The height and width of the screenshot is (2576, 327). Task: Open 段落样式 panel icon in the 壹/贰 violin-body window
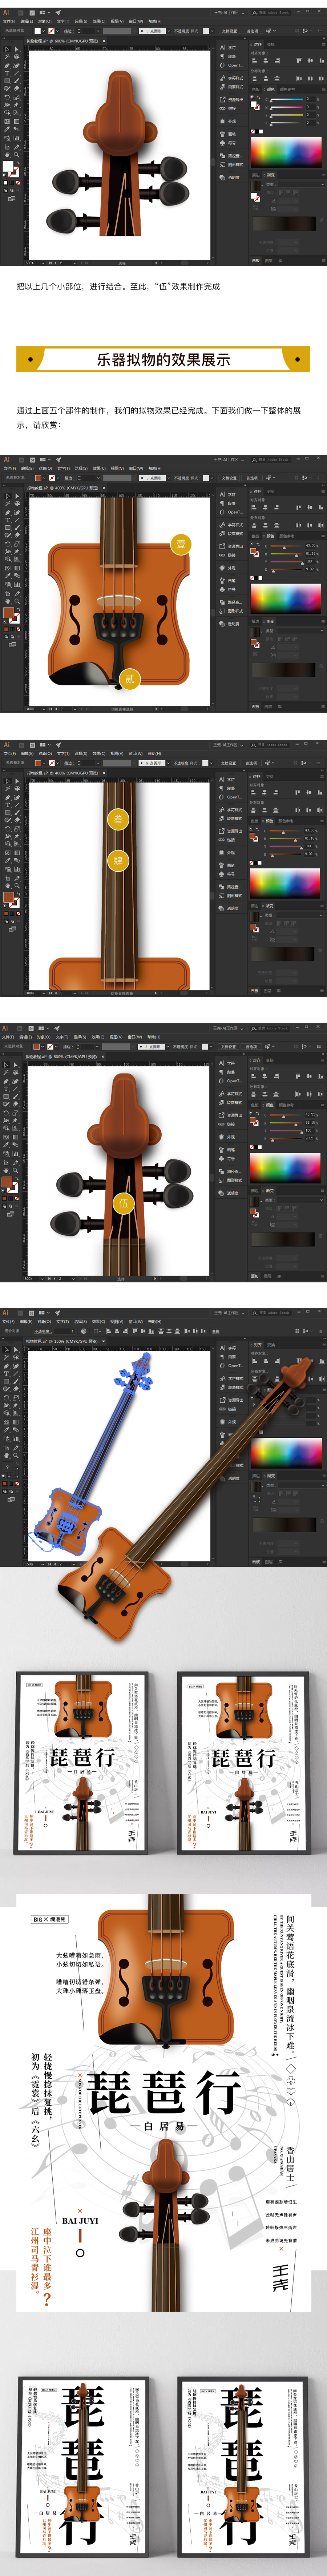(231, 534)
